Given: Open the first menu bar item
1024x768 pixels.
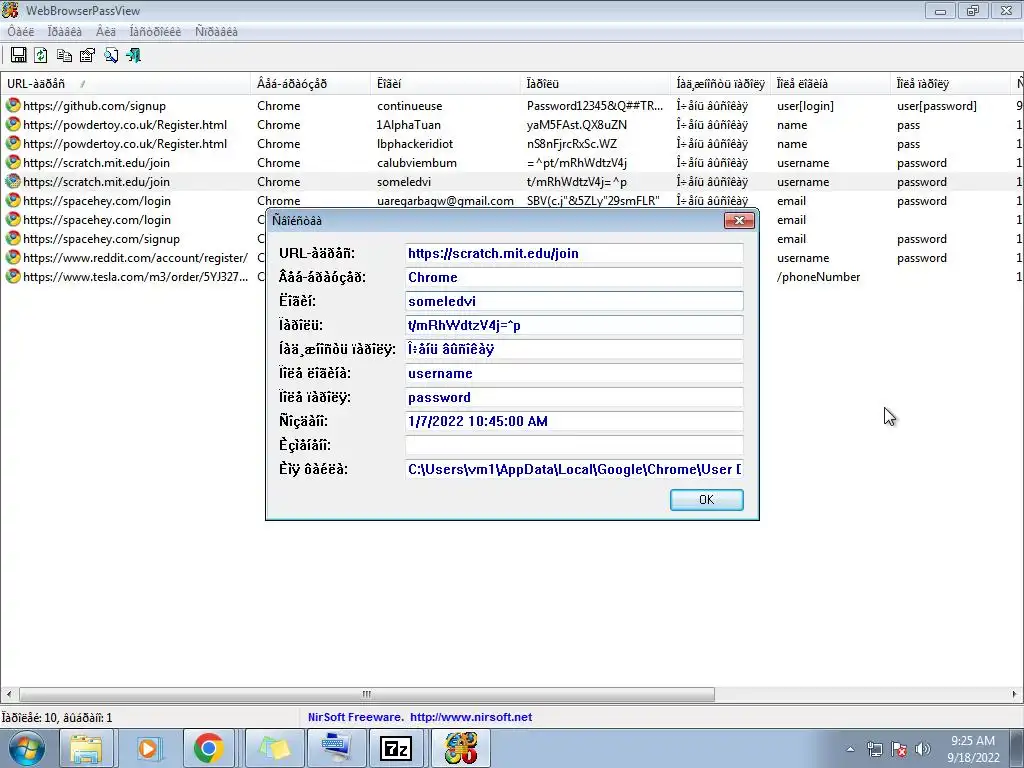Looking at the screenshot, I should (21, 31).
